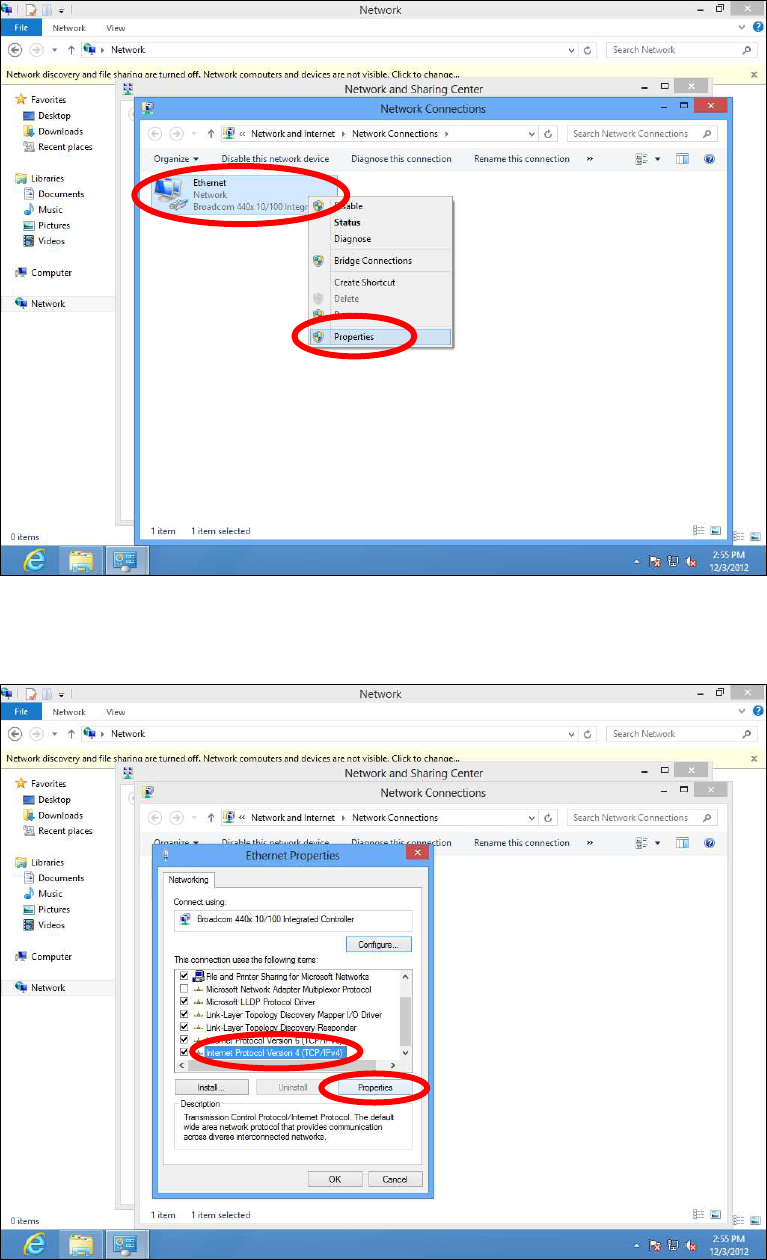Select the Ethernet adapter icon in Network Connections
Image resolution: width=767 pixels, height=1260 pixels.
click(172, 194)
